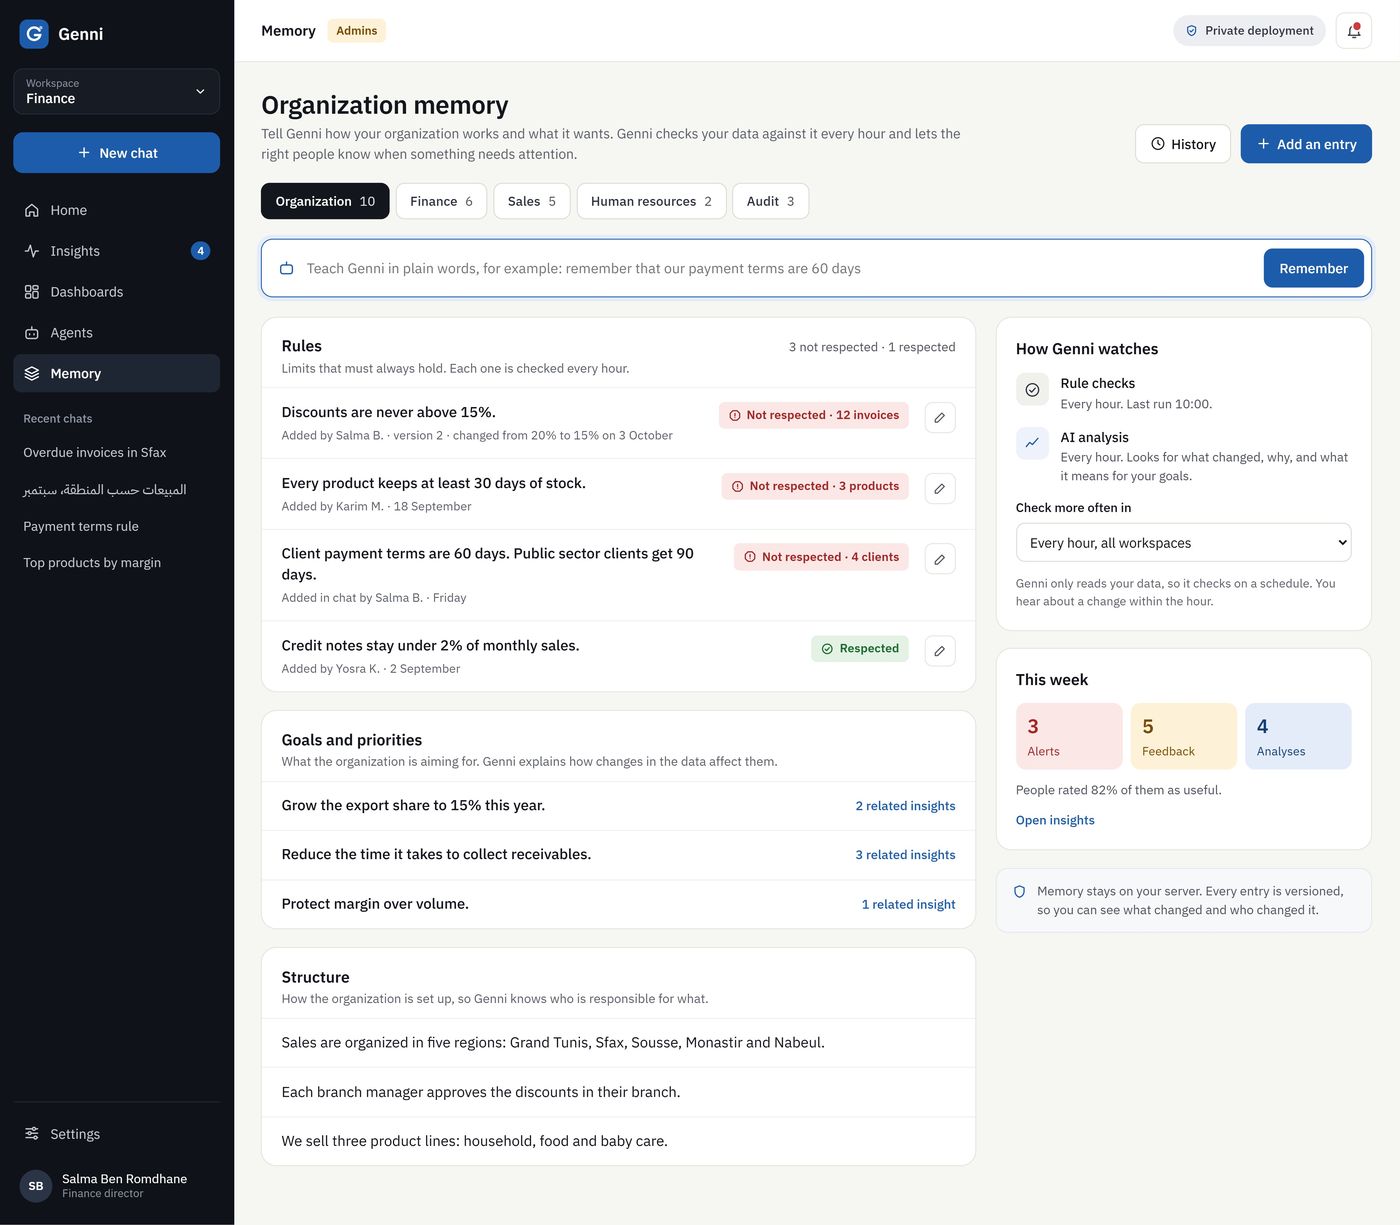Open the 1 related insight link

pyautogui.click(x=908, y=904)
